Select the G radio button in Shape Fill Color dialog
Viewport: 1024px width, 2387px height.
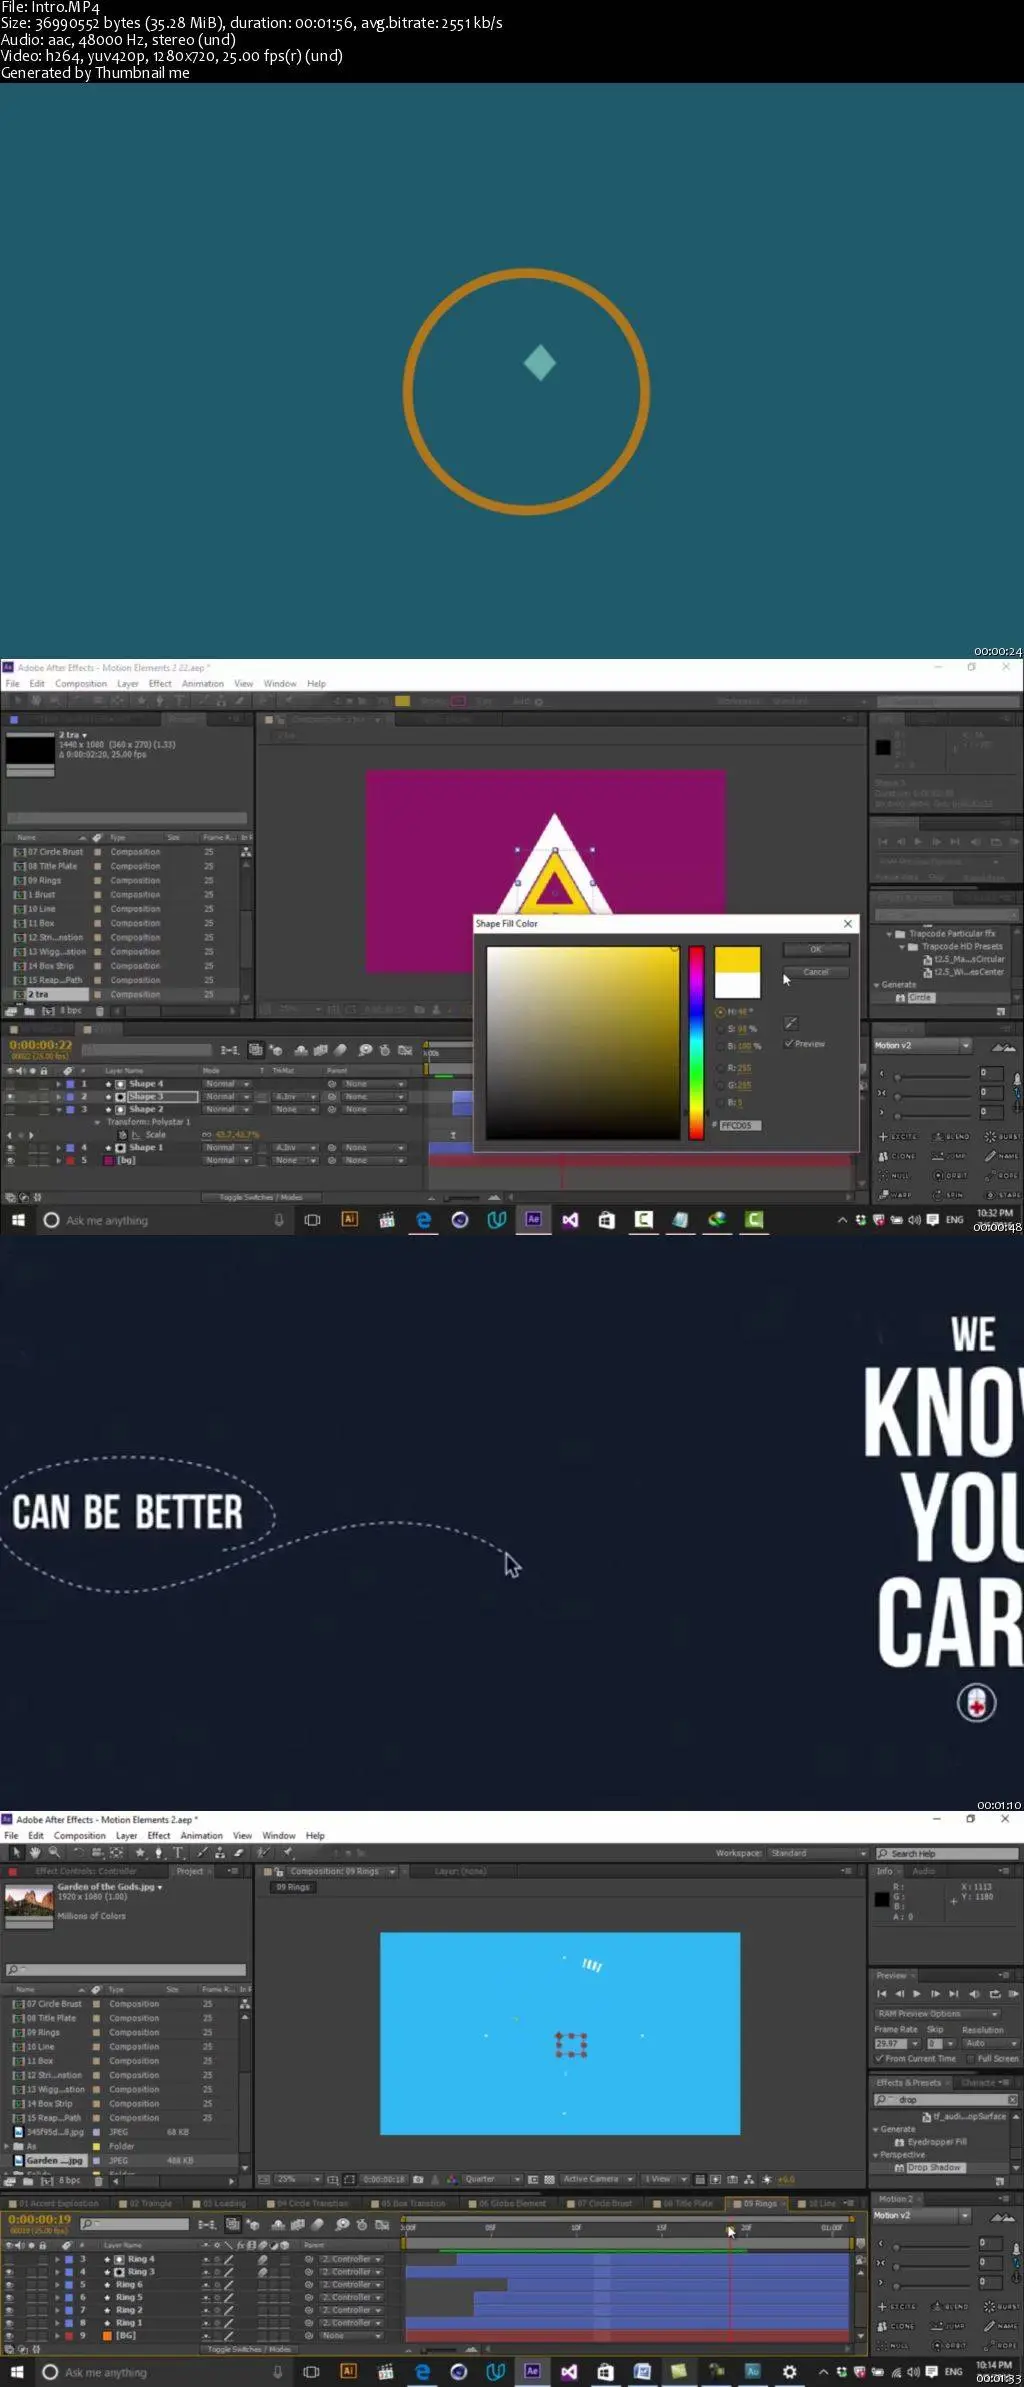click(x=720, y=1085)
